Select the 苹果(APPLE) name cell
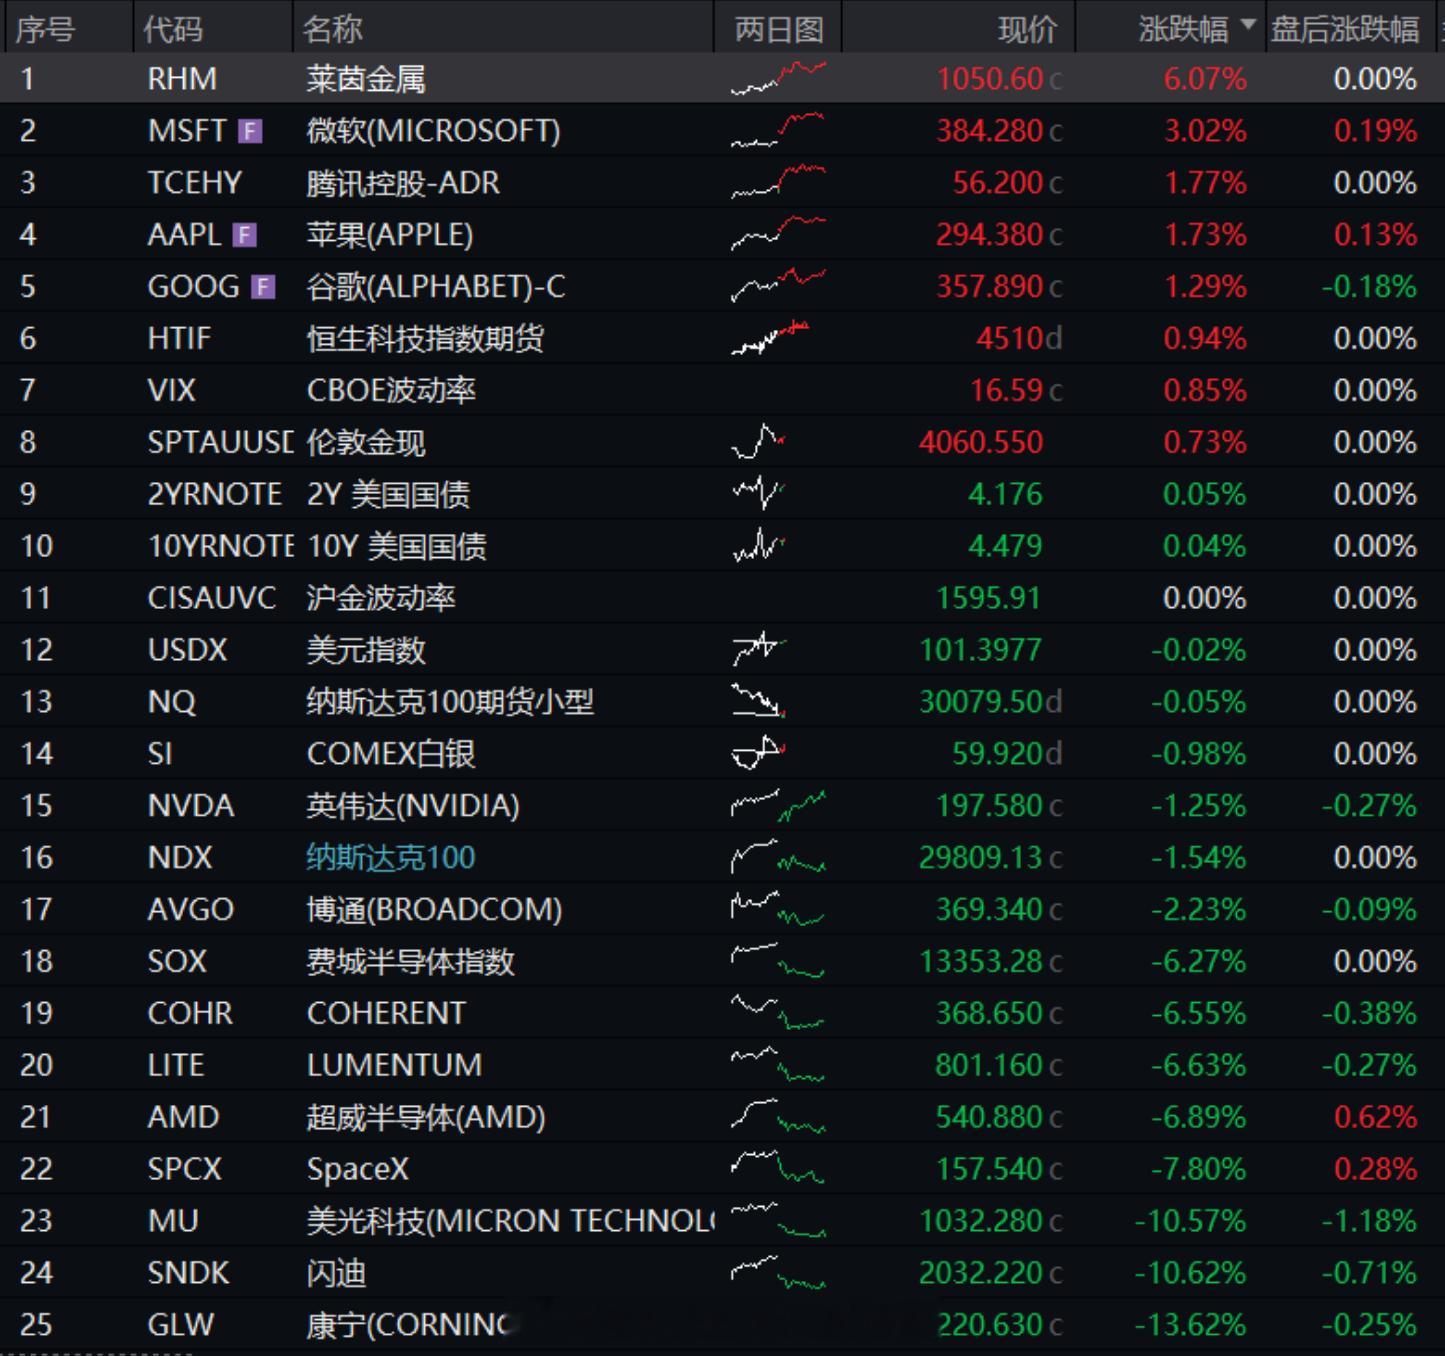The image size is (1445, 1356). click(x=390, y=235)
